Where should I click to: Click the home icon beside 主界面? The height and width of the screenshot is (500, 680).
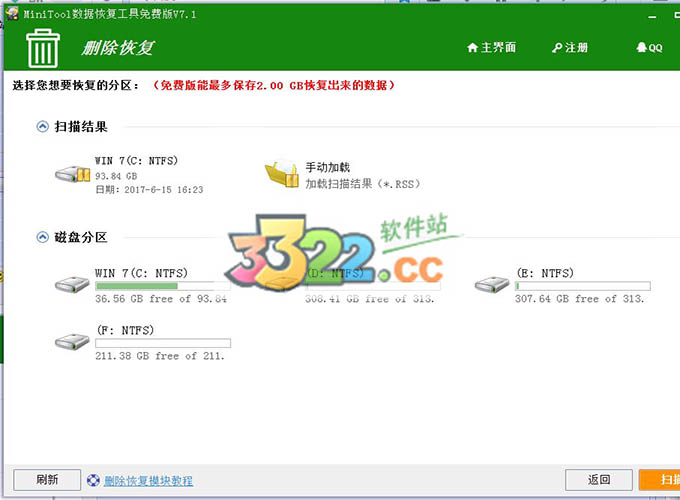[472, 48]
